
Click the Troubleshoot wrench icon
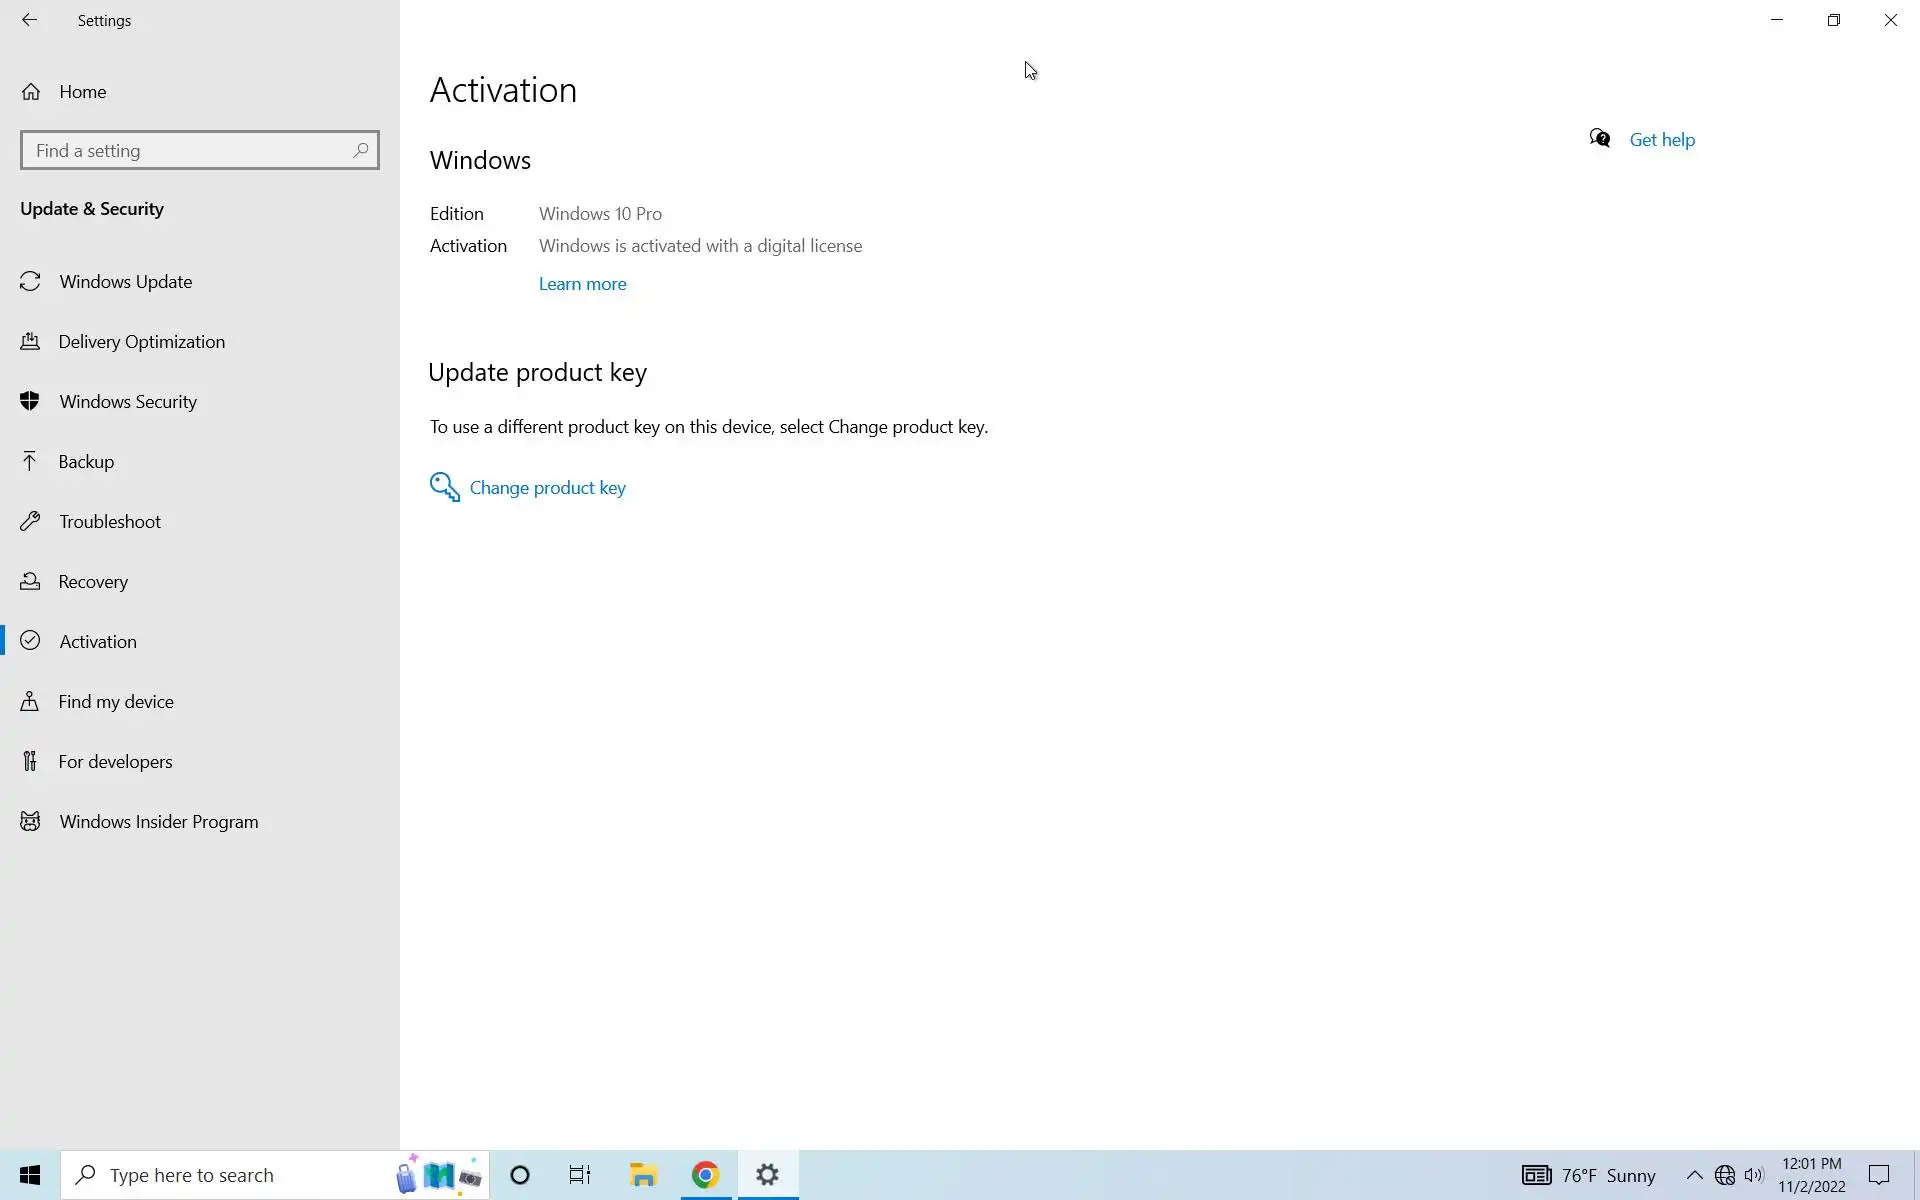(30, 521)
